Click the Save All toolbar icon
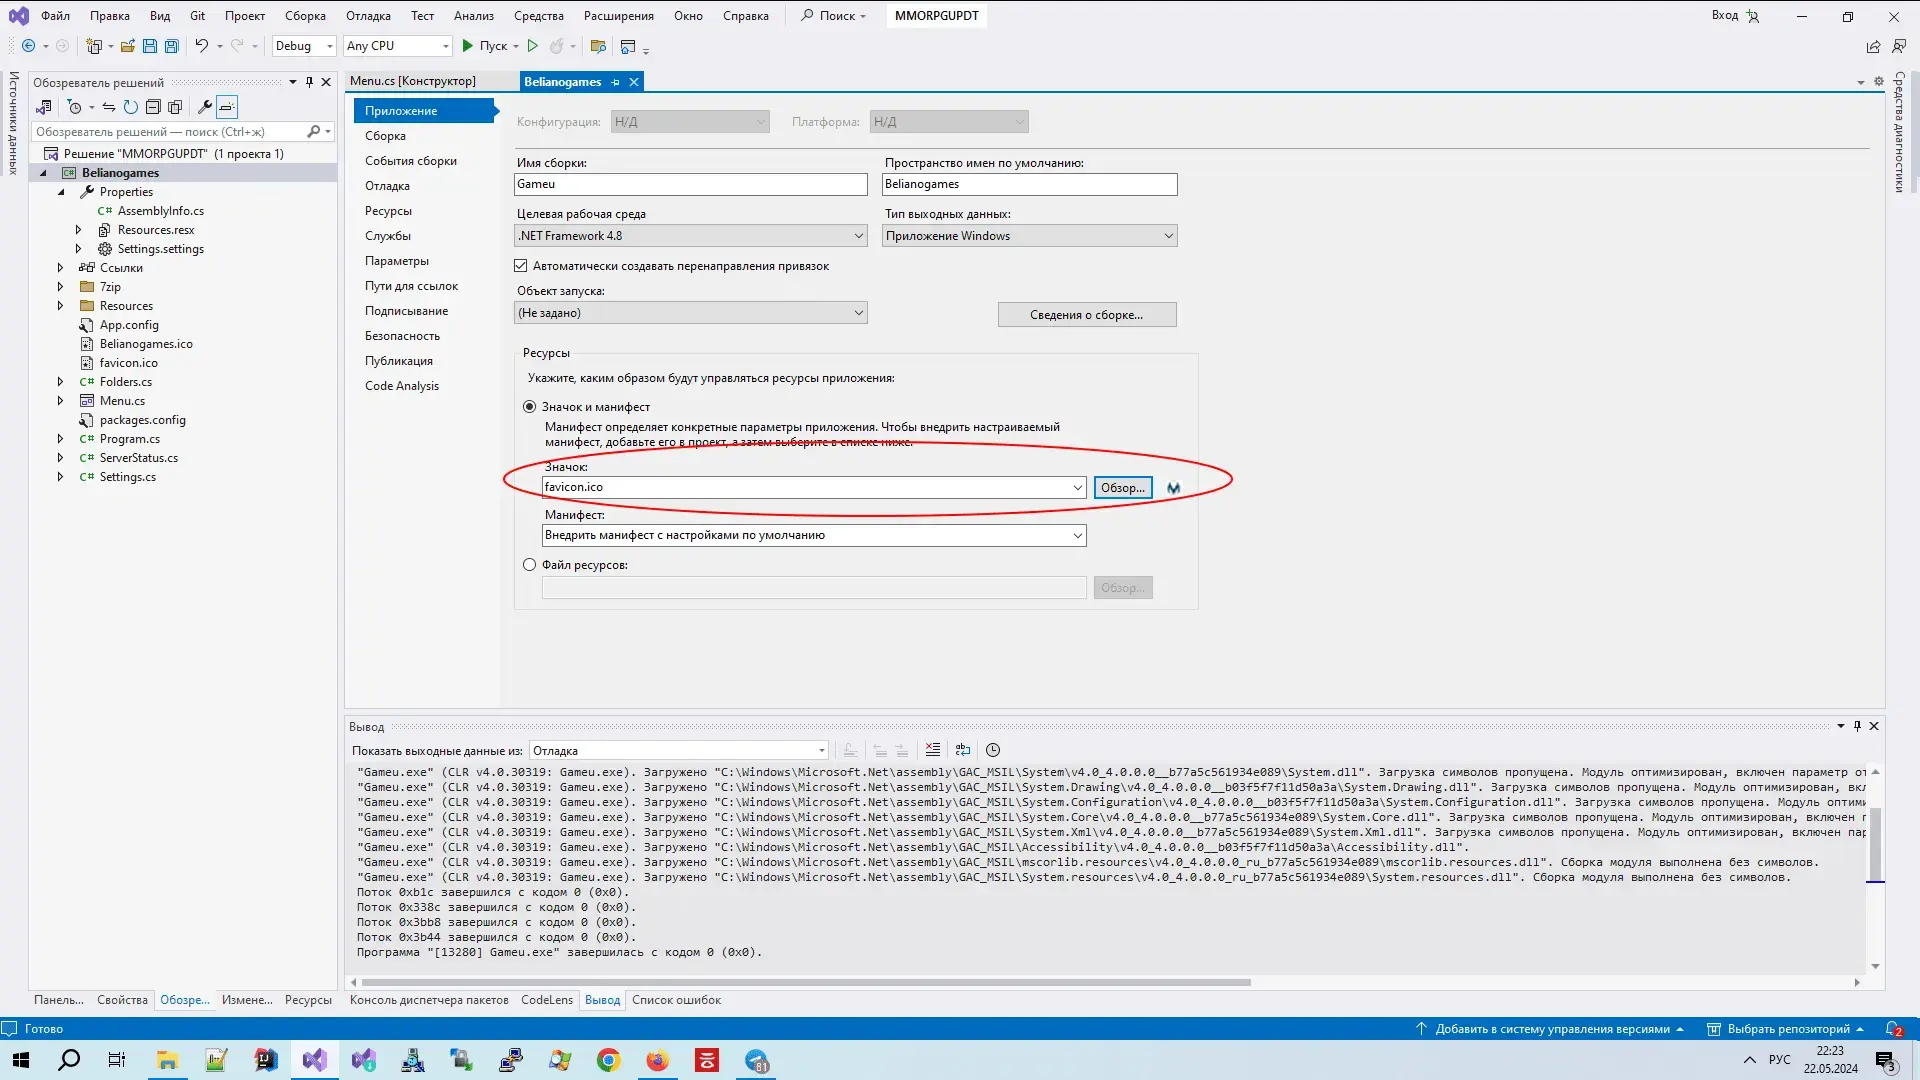Image resolution: width=1920 pixels, height=1080 pixels. 172,46
